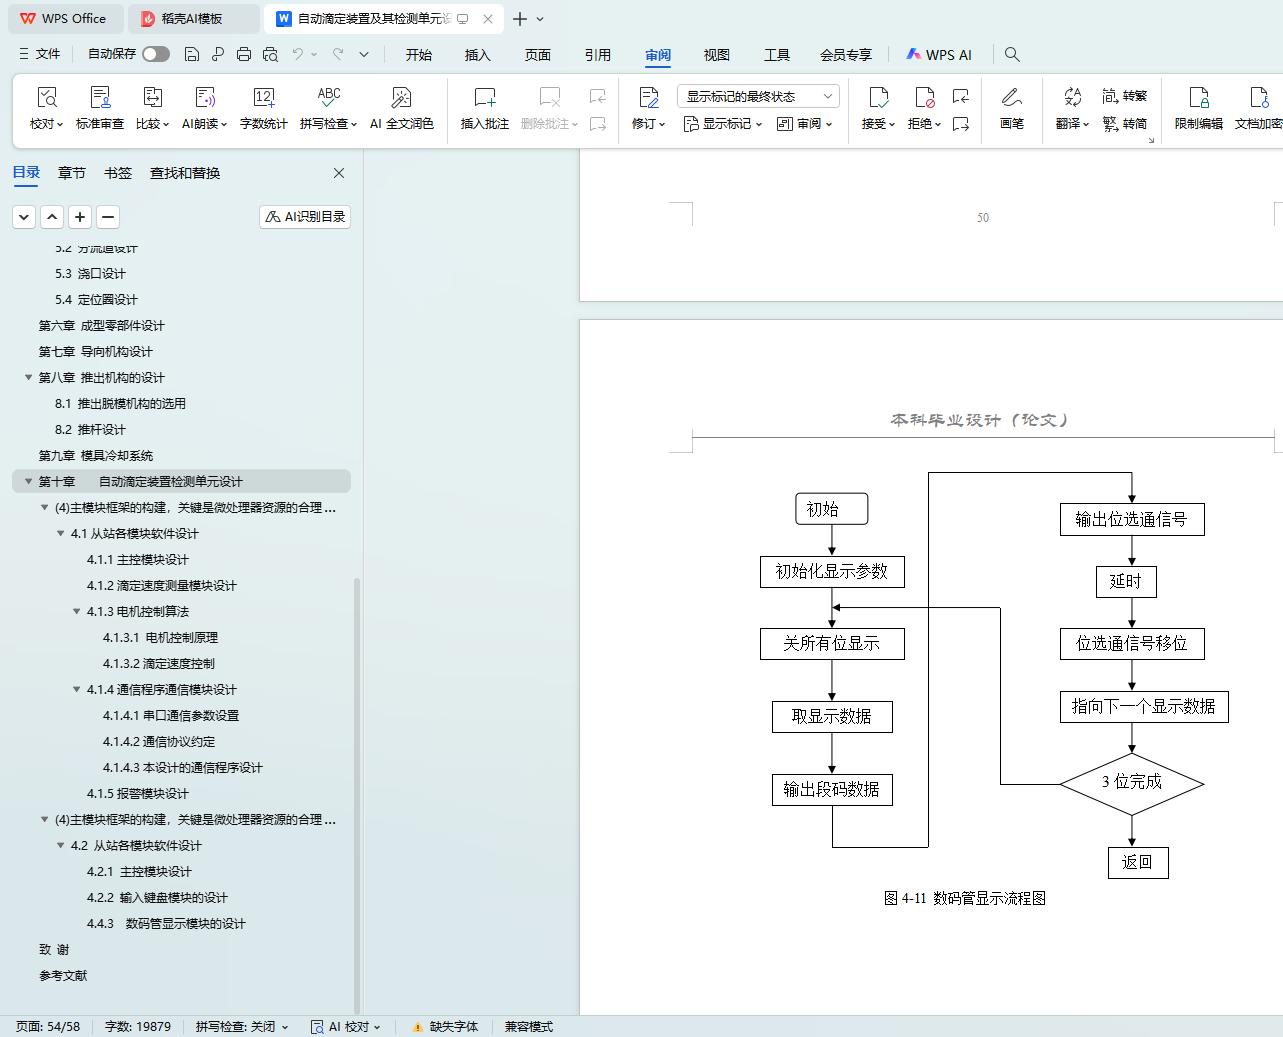Click the AI识别目录 button
1283x1037 pixels.
click(305, 217)
